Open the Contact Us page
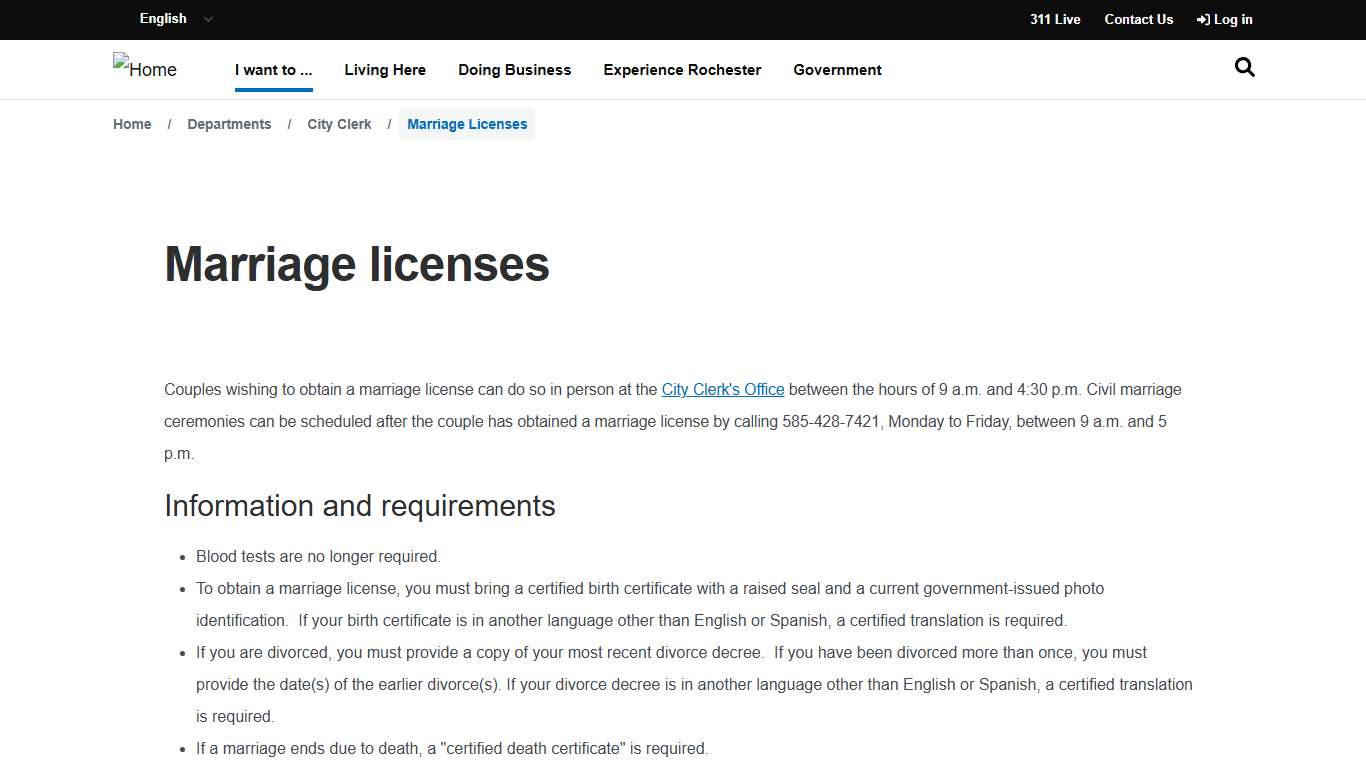The image size is (1366, 768). [1139, 19]
